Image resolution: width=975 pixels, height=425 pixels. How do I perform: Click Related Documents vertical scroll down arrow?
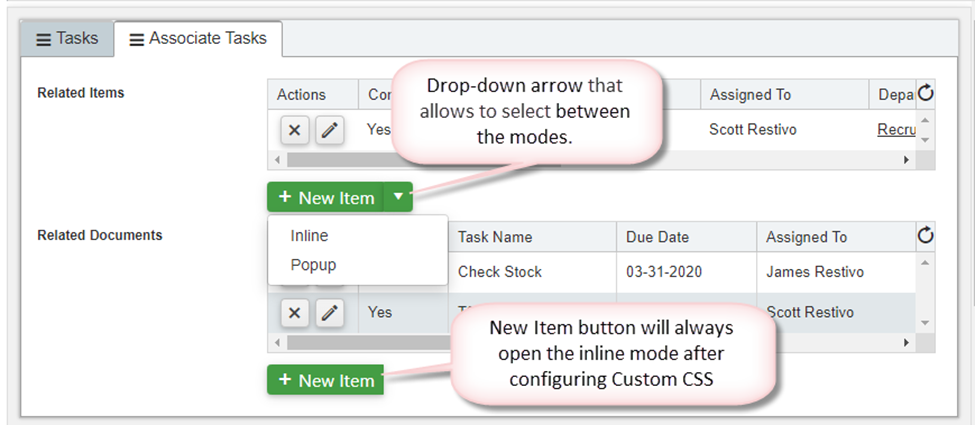point(925,323)
